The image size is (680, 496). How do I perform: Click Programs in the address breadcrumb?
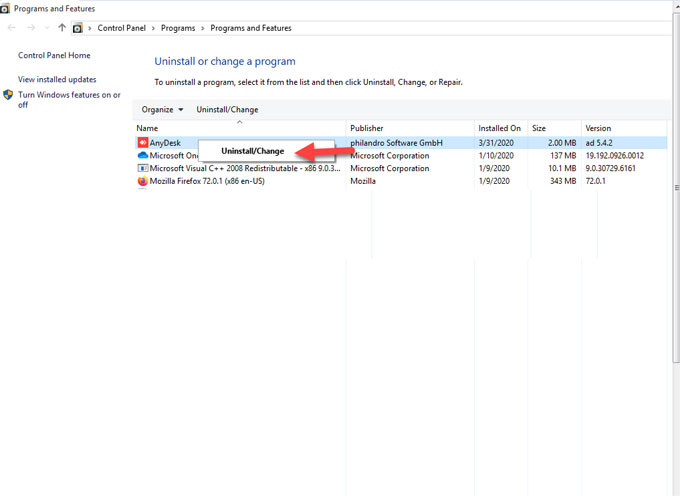[x=179, y=28]
